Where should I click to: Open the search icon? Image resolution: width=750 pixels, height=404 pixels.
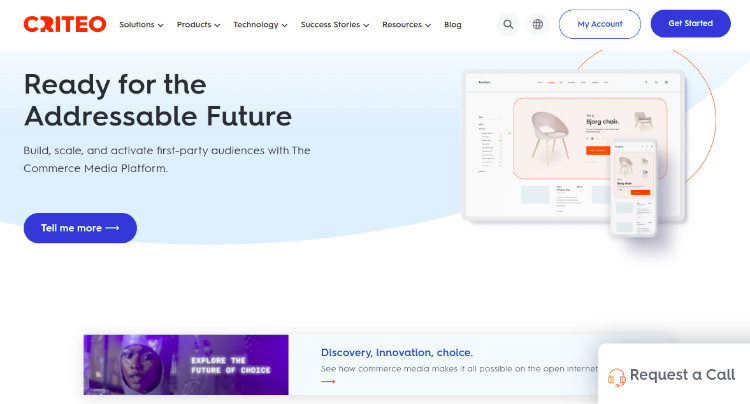[508, 24]
